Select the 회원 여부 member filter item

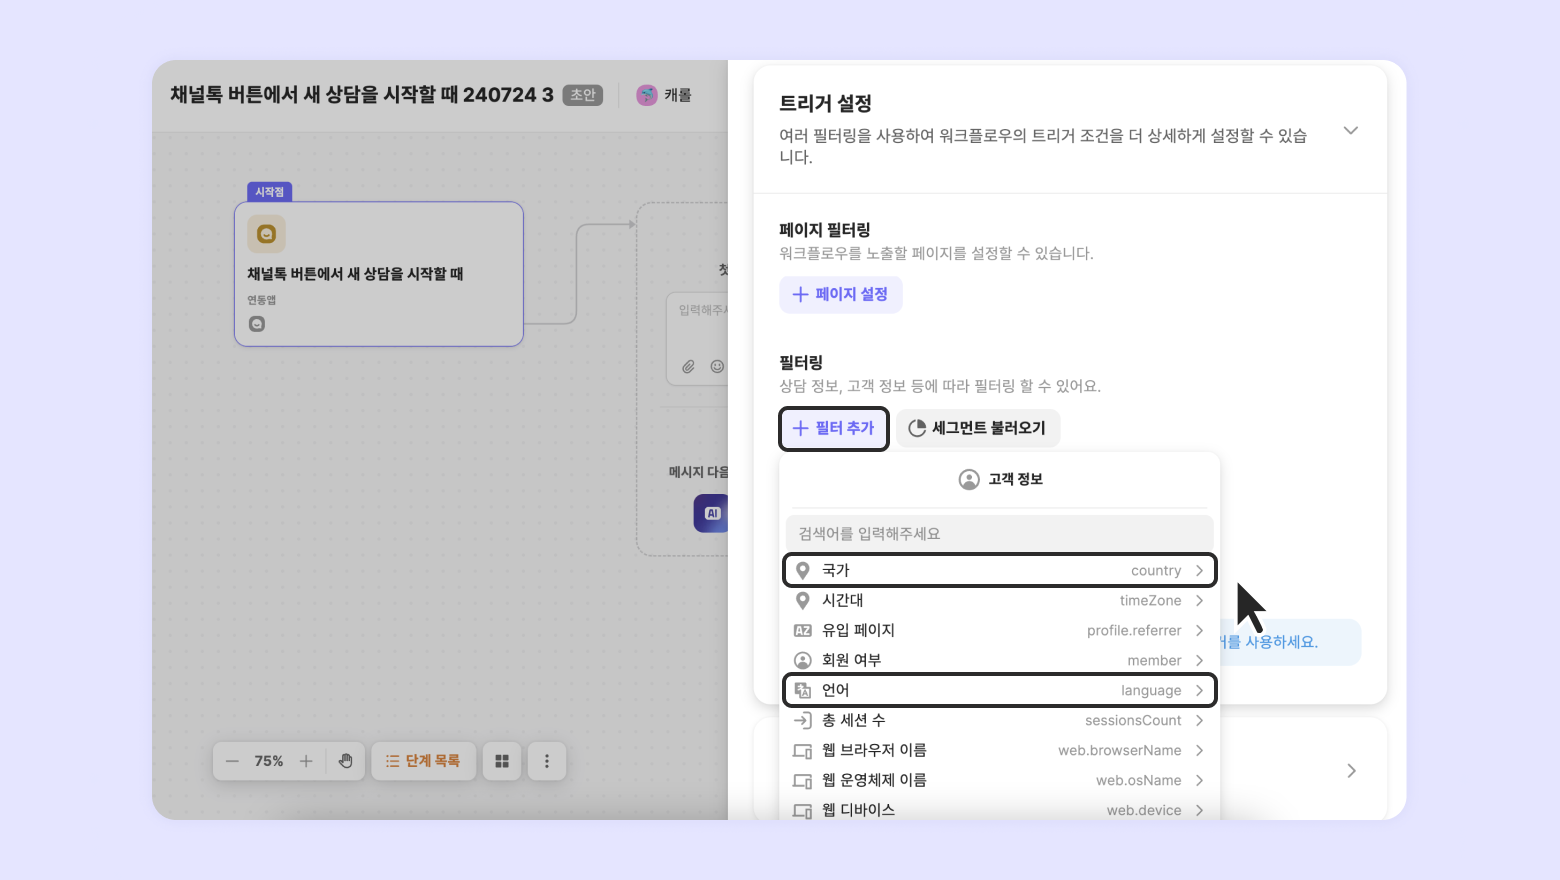coord(1000,660)
